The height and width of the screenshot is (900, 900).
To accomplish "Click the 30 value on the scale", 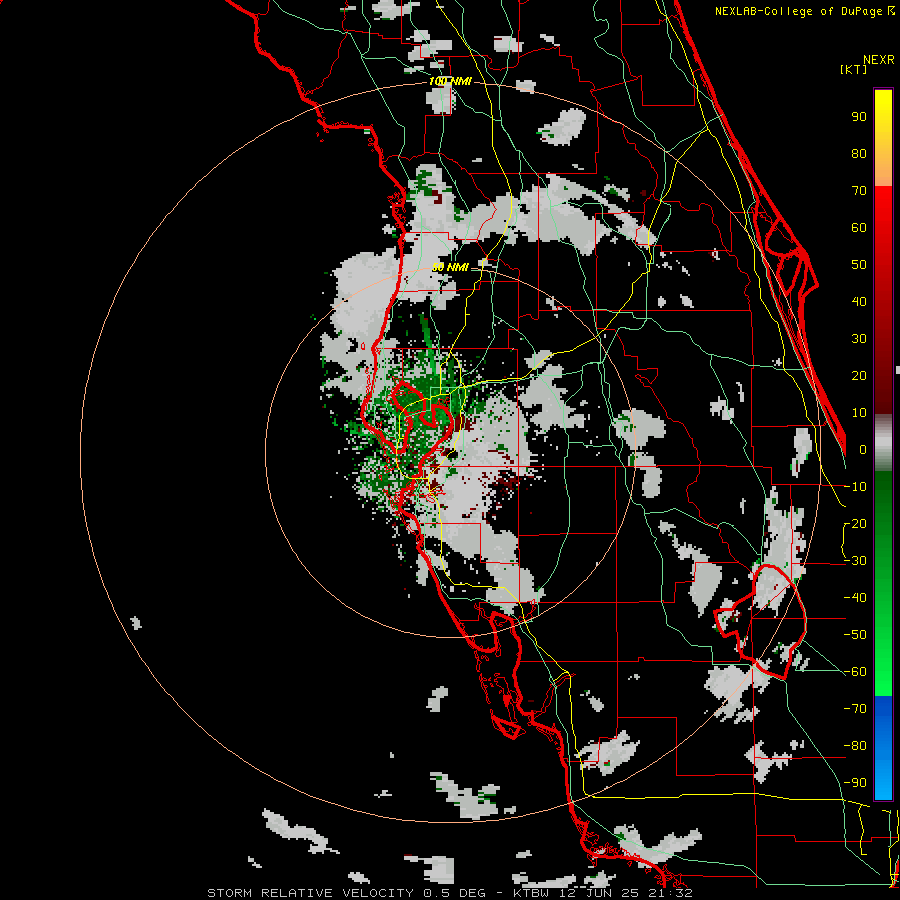I will click(x=859, y=339).
